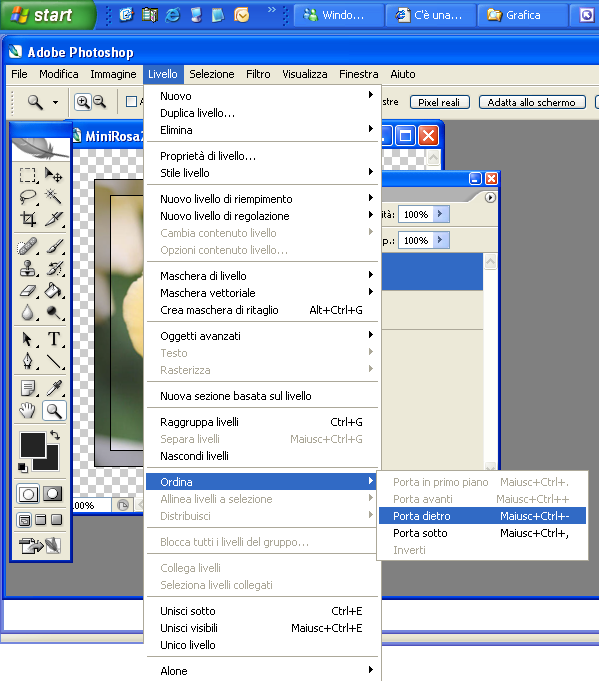Select the Dodge tool
Viewport: 599px width, 681px height.
pos(54,312)
